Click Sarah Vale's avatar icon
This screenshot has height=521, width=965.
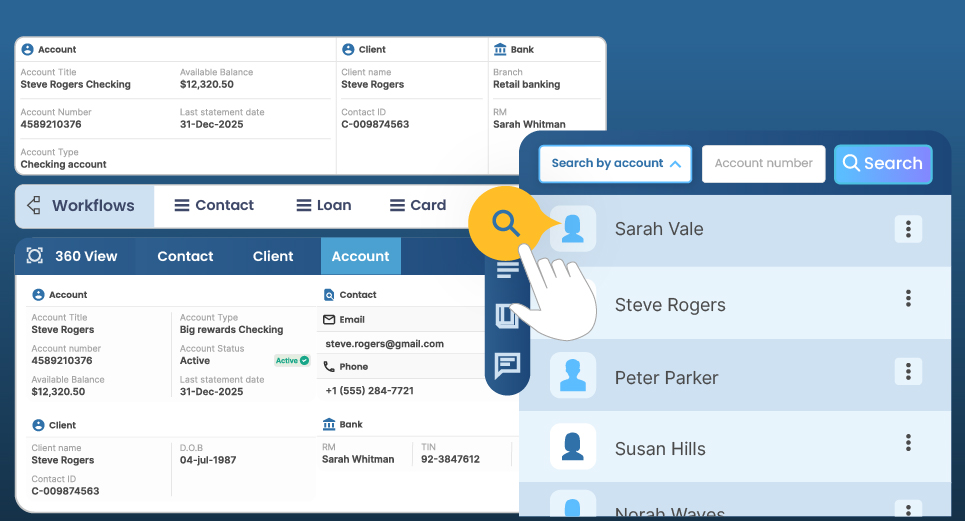[x=572, y=229]
